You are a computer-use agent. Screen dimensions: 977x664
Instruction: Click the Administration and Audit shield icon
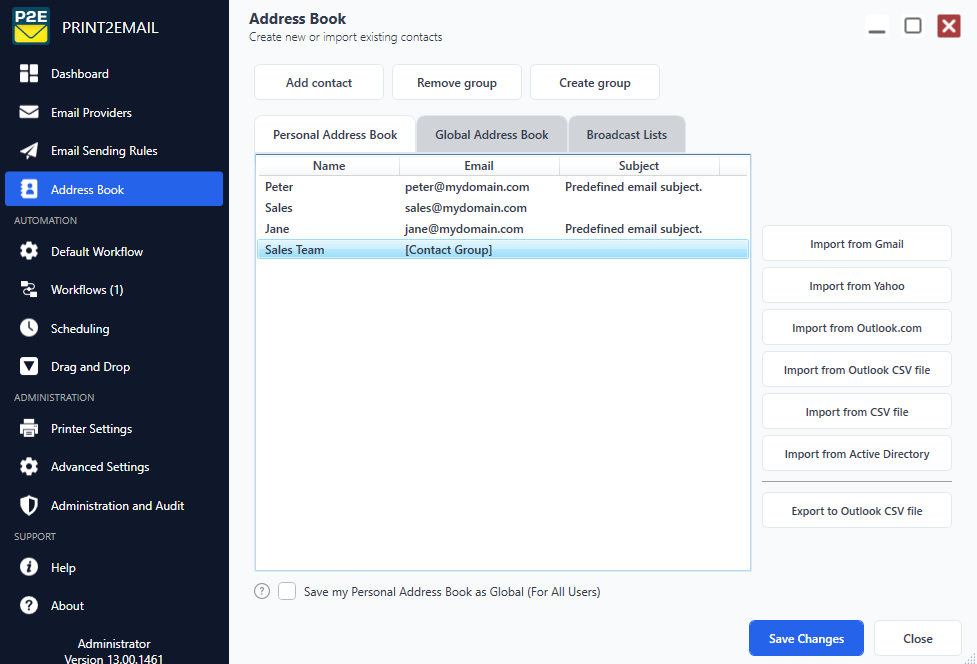click(x=29, y=505)
